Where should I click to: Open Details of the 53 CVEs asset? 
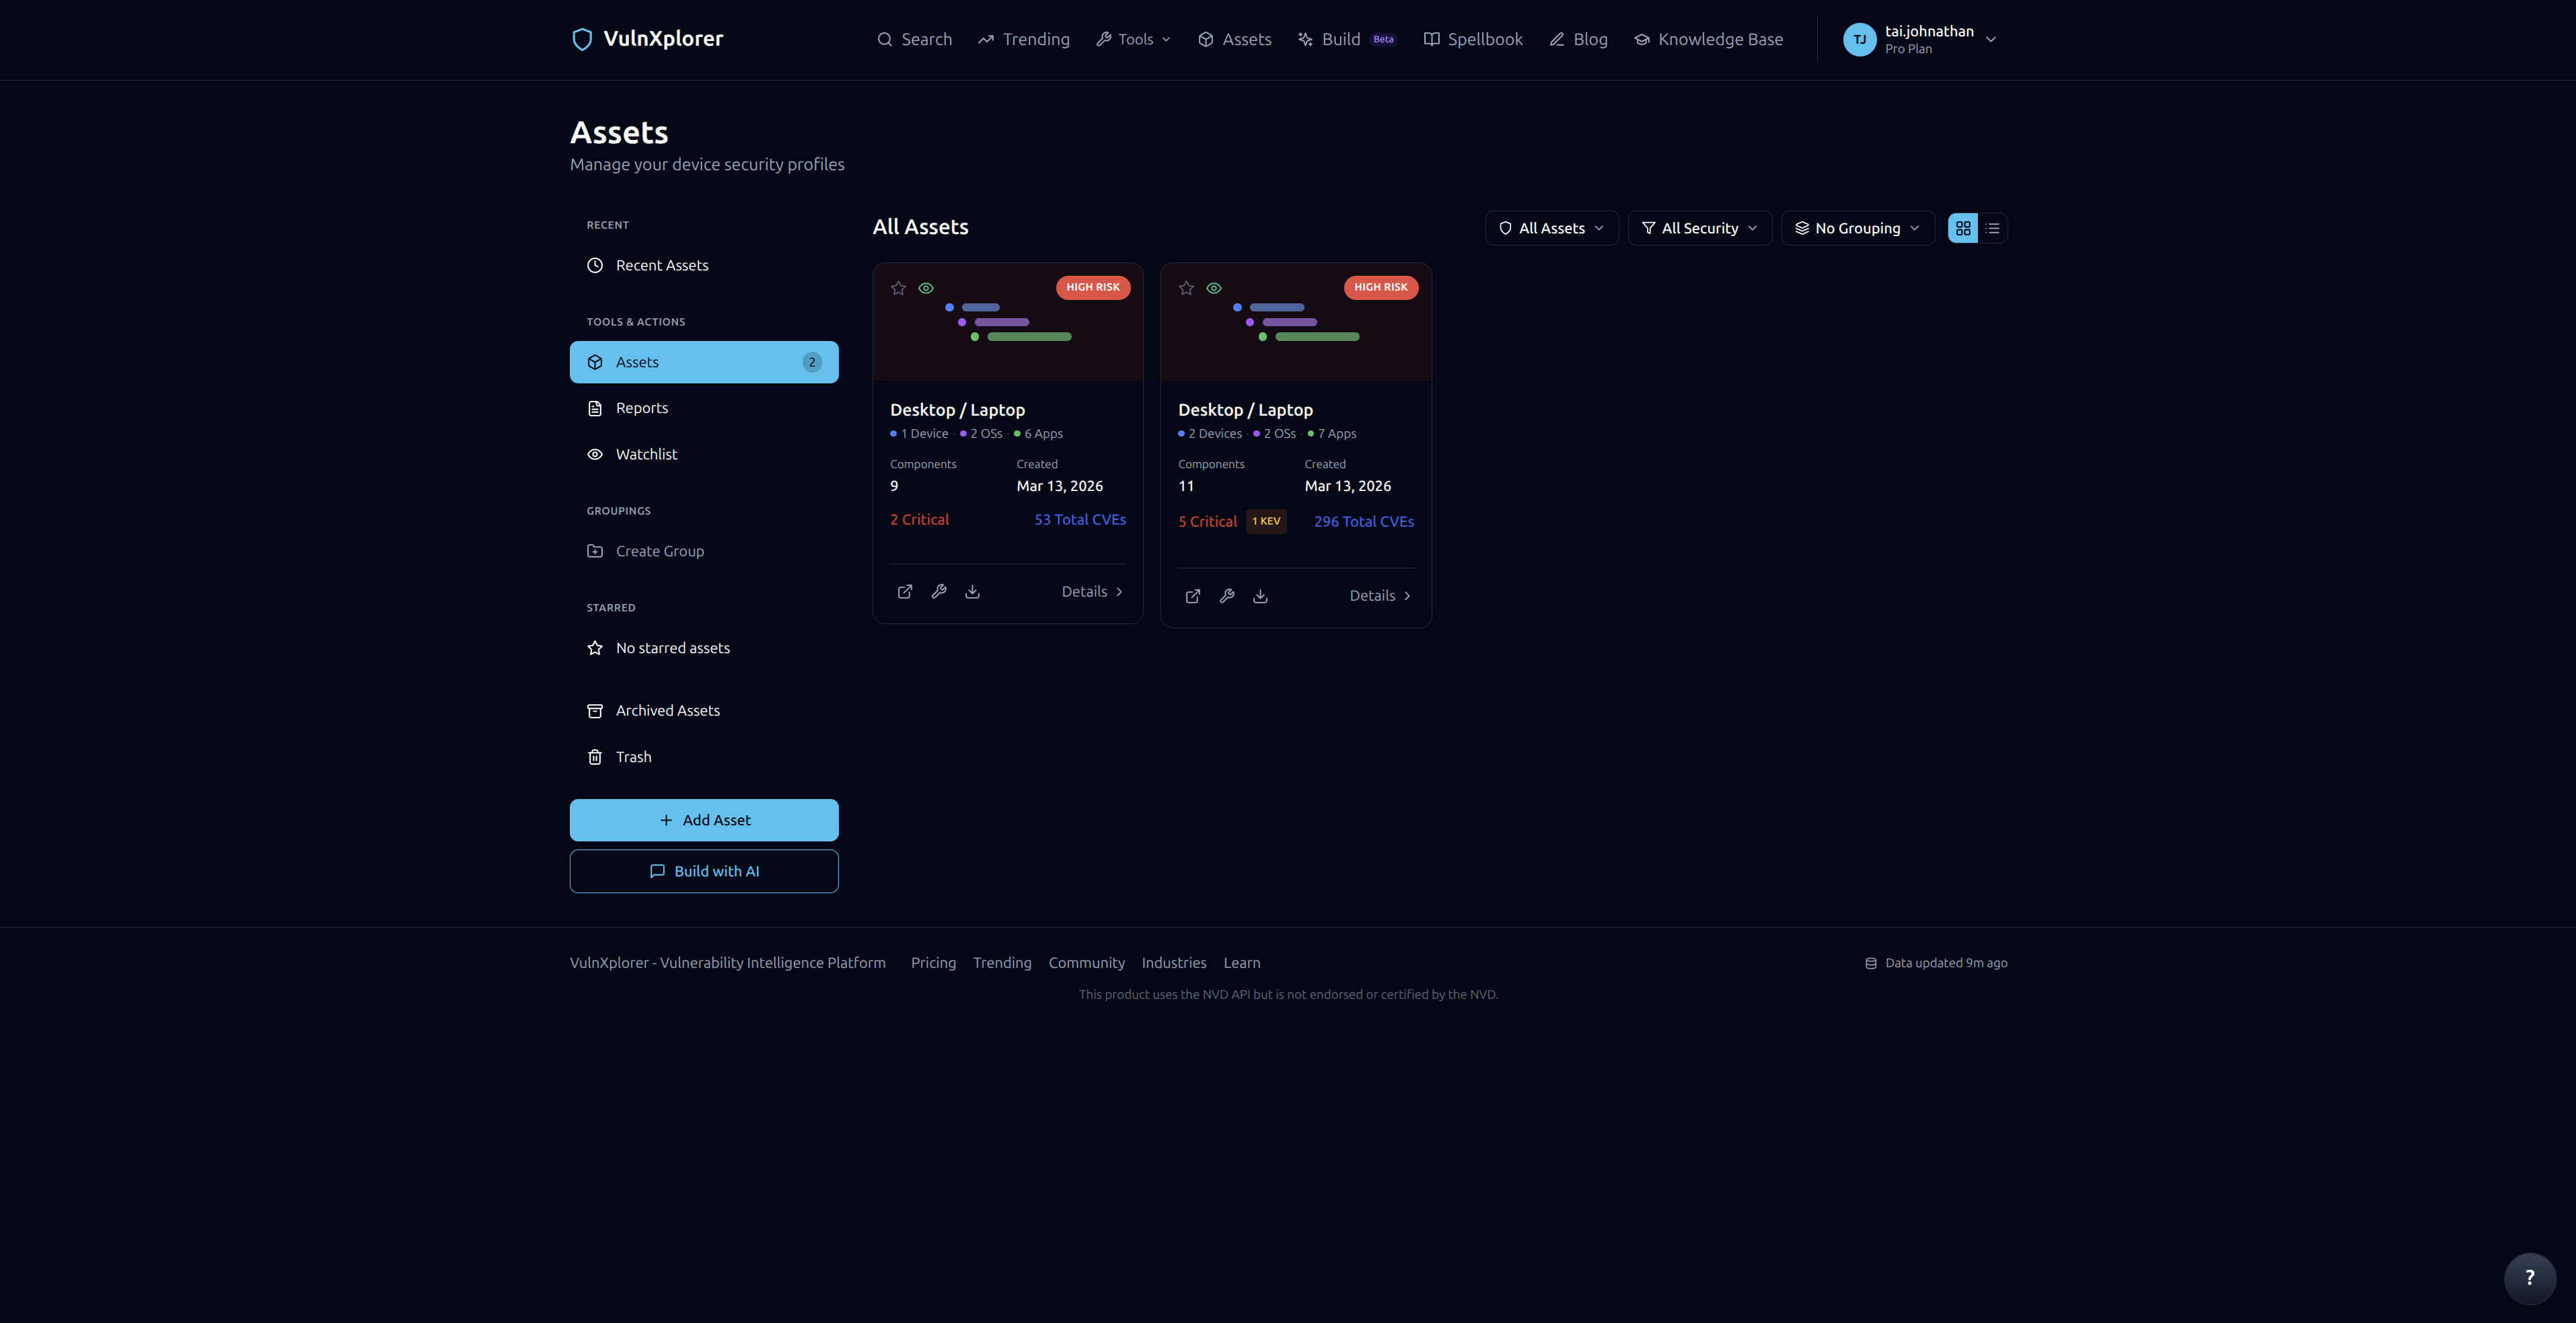click(1092, 592)
